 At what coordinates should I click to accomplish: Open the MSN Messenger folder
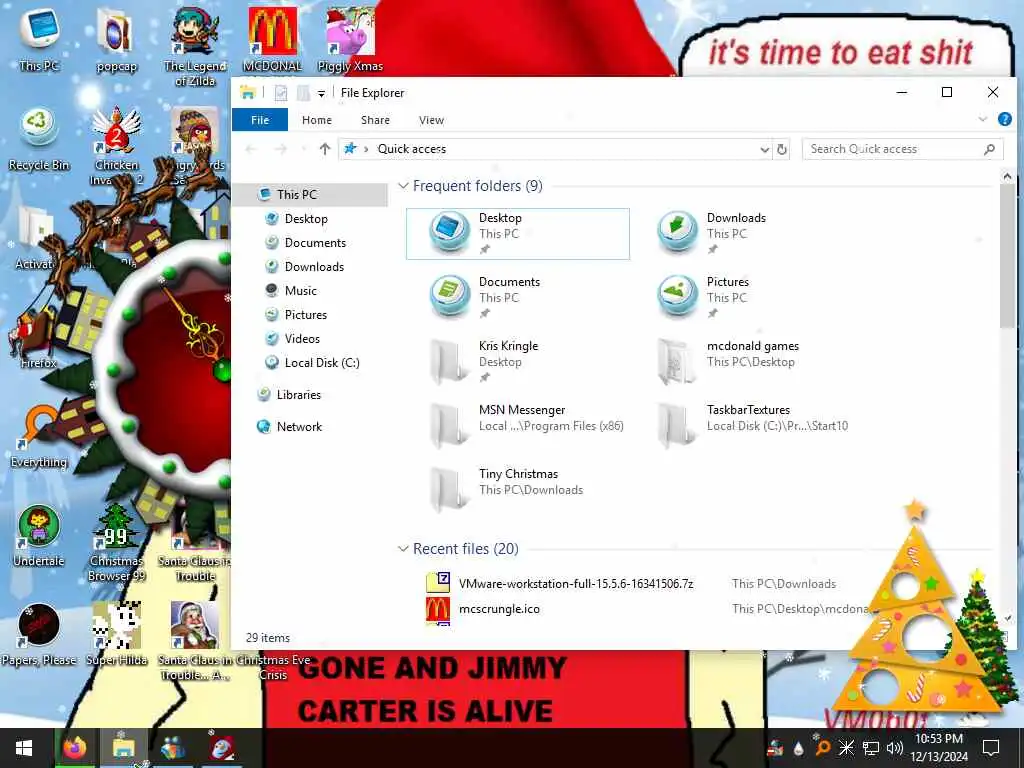click(517, 426)
